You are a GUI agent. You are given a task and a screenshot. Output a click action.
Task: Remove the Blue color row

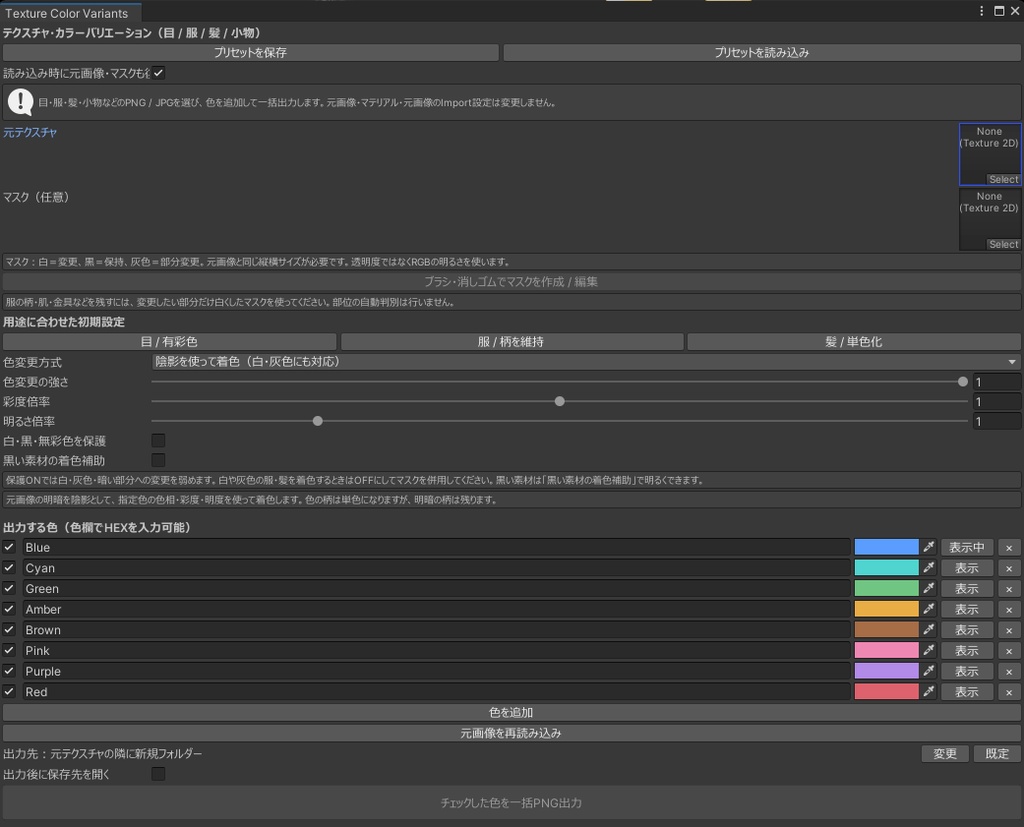[x=1009, y=547]
